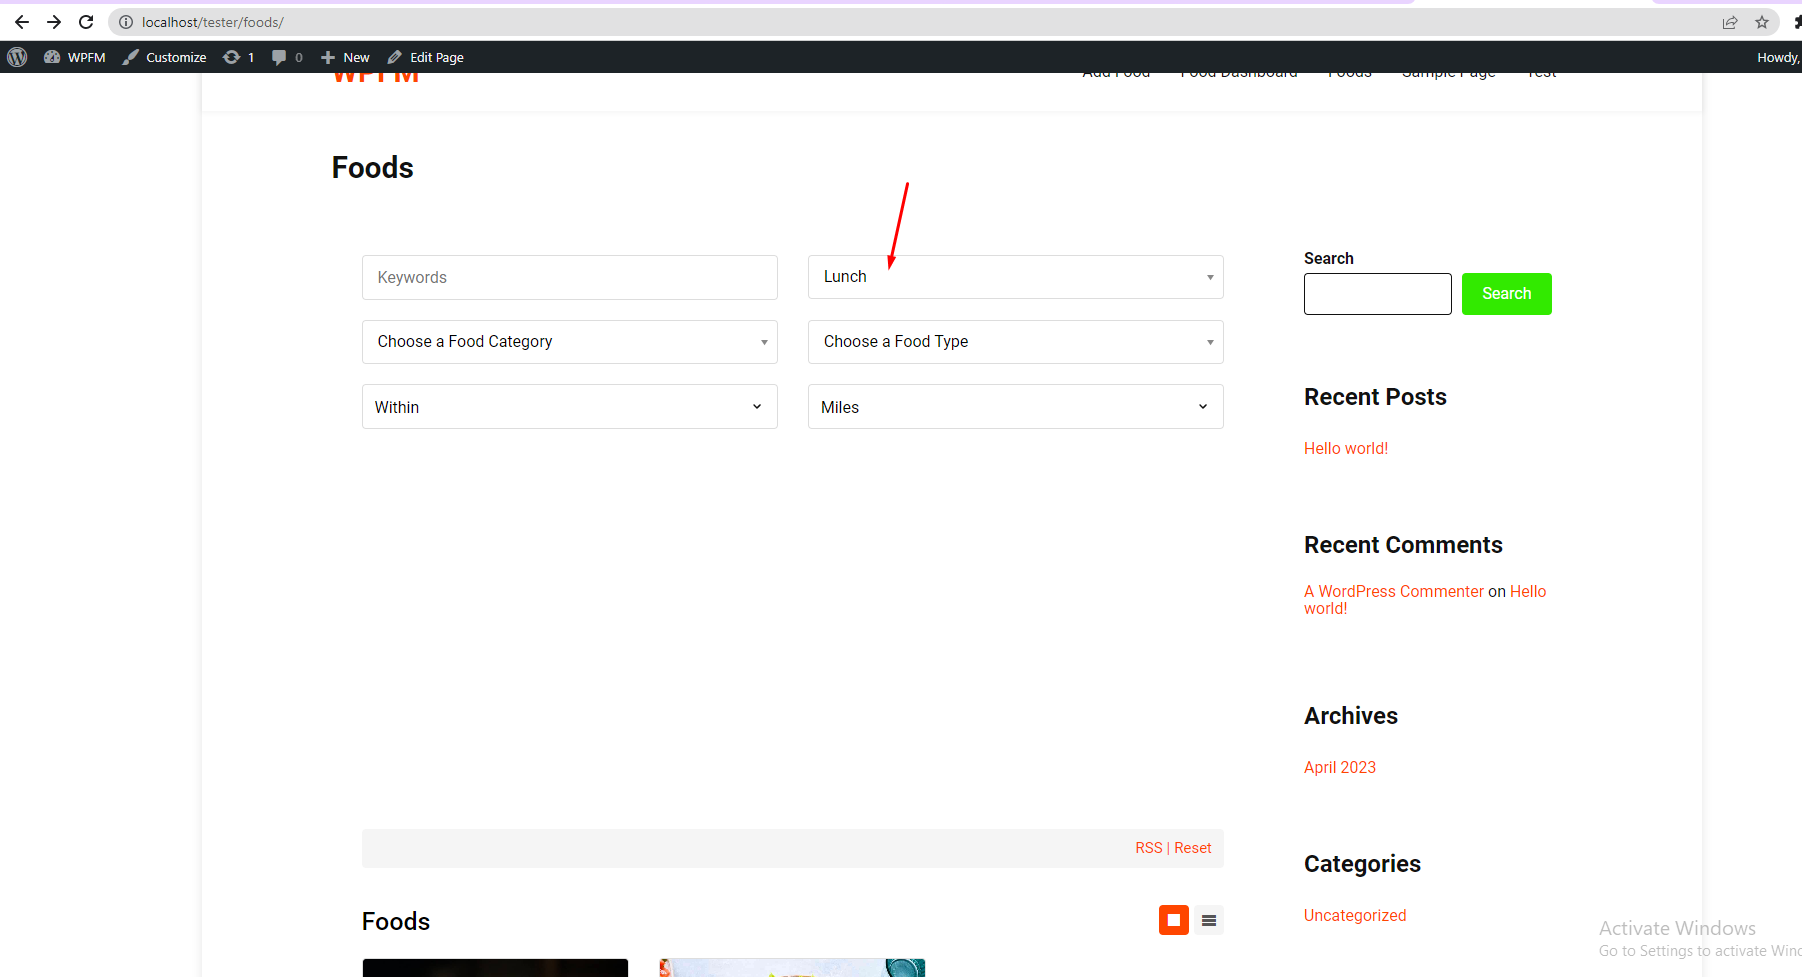Go to the Food Dashboard menu item

1238,71
